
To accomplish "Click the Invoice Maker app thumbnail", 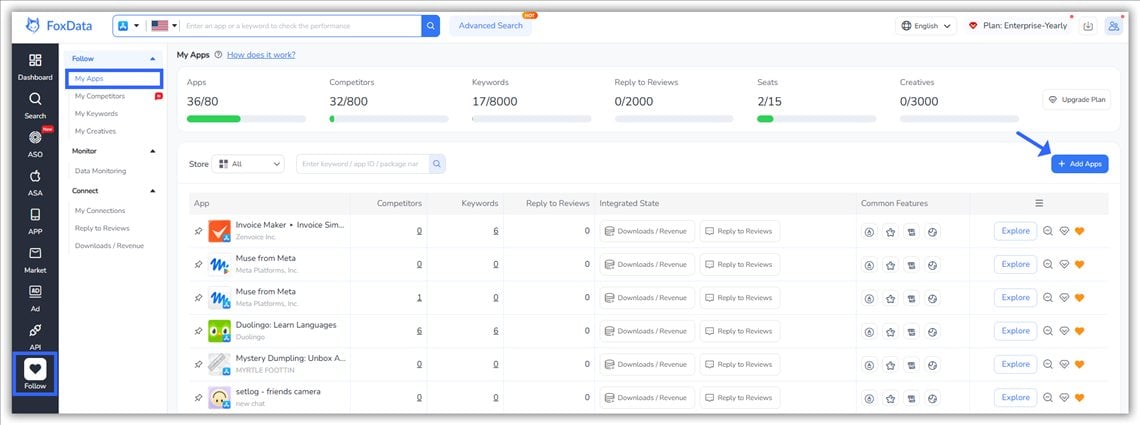I will [220, 232].
